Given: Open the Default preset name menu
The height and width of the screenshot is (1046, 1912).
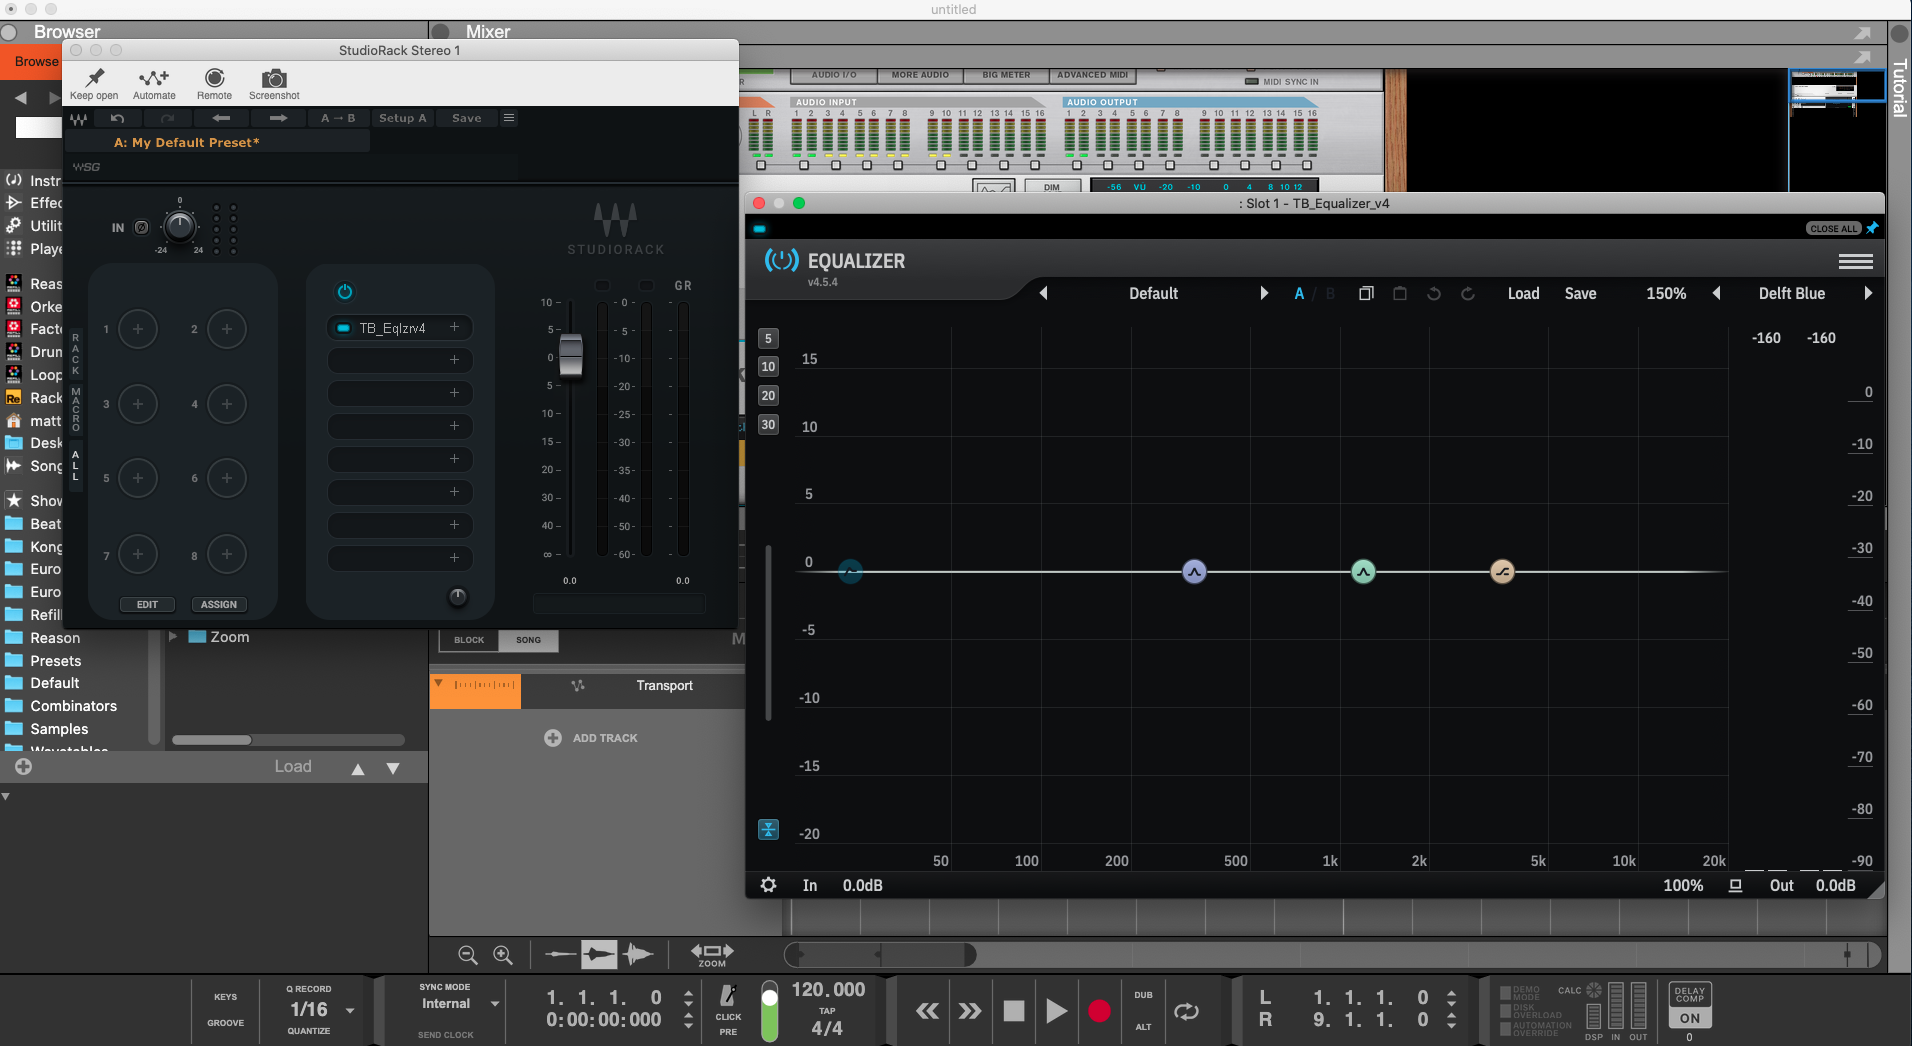Looking at the screenshot, I should point(1153,293).
